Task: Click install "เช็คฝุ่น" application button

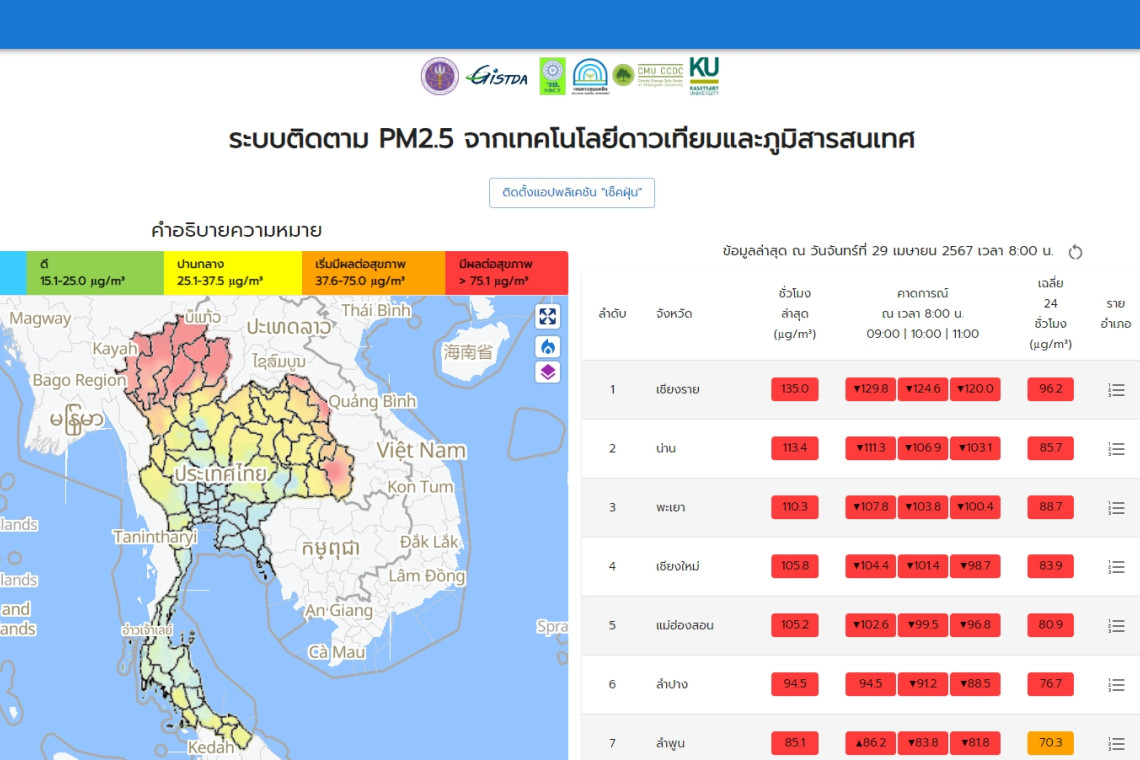Action: [x=571, y=193]
